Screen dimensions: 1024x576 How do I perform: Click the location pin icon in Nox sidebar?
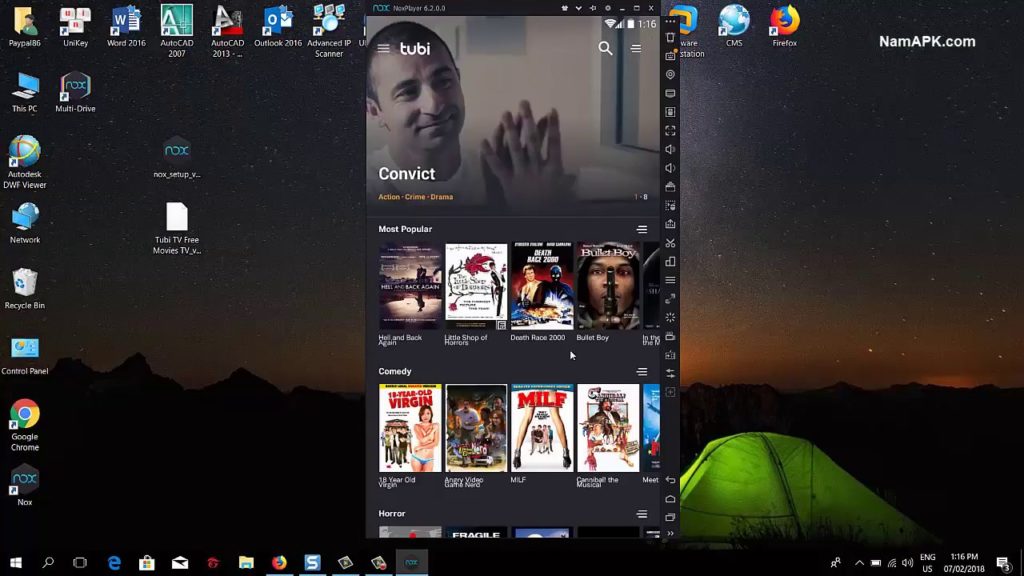coord(670,75)
